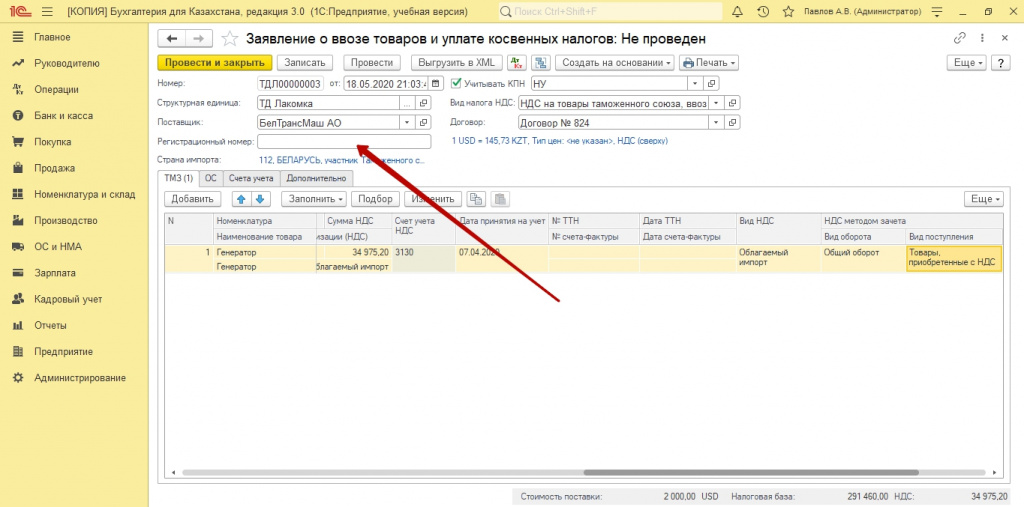Viewport: 1024px width, 507px height.
Task: Switch to Счета учета tab
Action: click(x=252, y=178)
